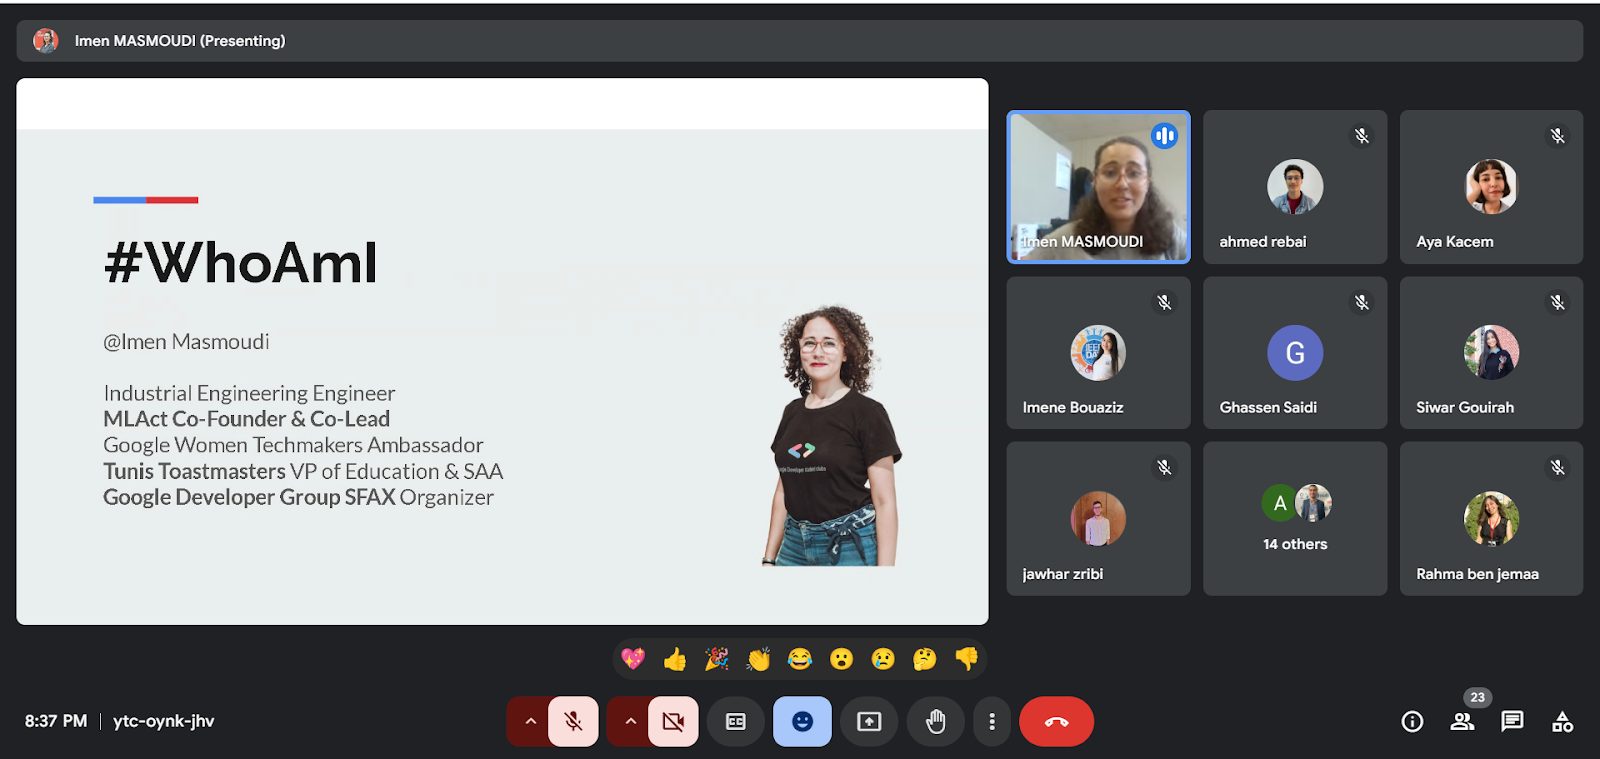Image resolution: width=1600 pixels, height=759 pixels.
Task: Open chat with everyone
Action: (x=1512, y=721)
